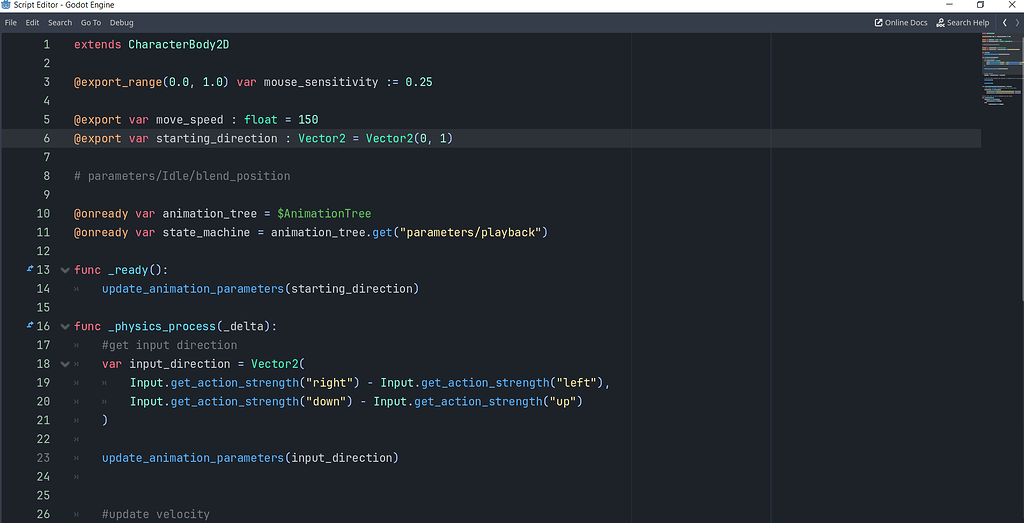Click the '#get input direction' comment

[x=169, y=345]
